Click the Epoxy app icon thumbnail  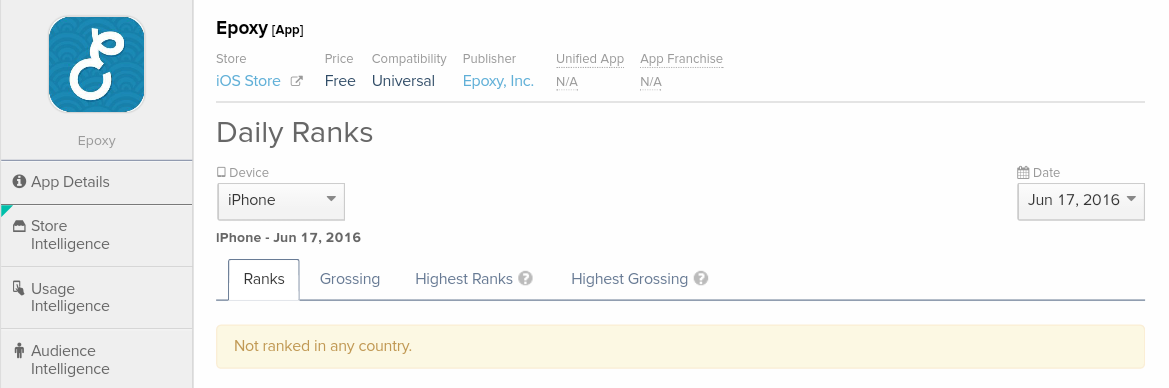point(96,65)
